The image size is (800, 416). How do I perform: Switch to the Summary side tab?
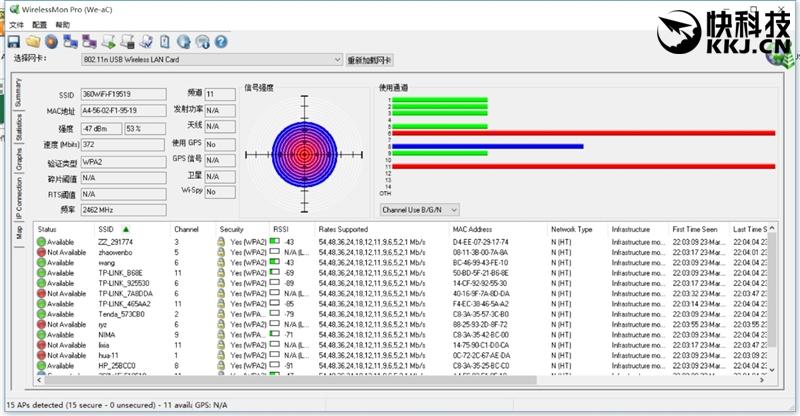click(18, 92)
